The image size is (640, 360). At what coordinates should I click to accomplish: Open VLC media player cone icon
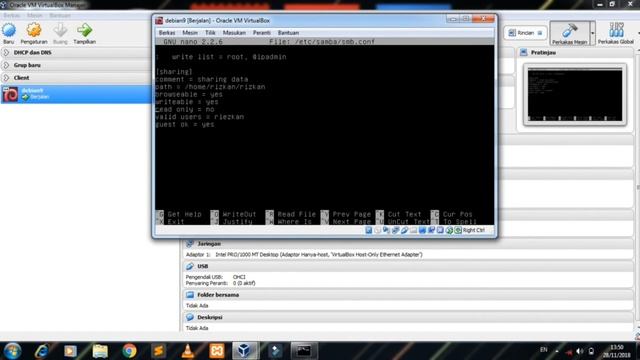point(188,351)
